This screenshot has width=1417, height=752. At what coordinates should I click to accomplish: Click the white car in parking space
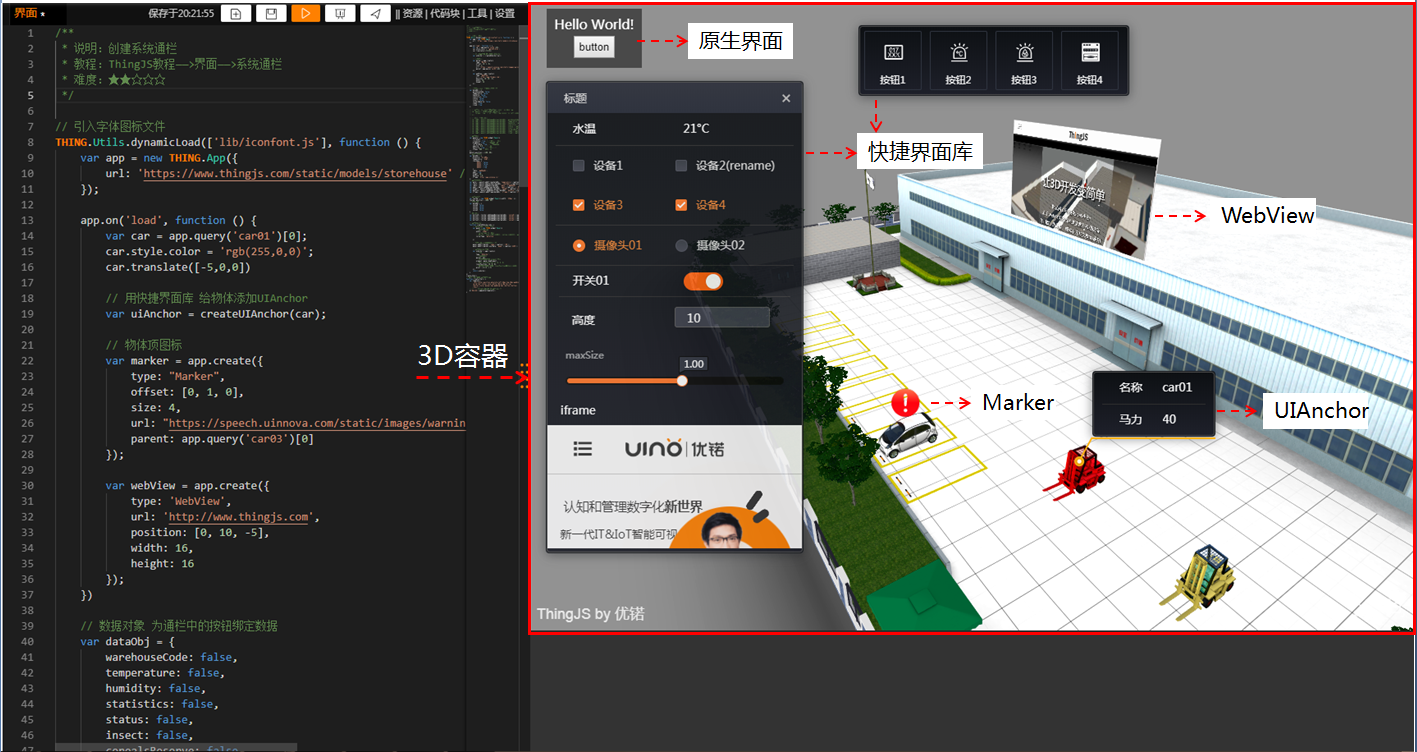pyautogui.click(x=907, y=436)
